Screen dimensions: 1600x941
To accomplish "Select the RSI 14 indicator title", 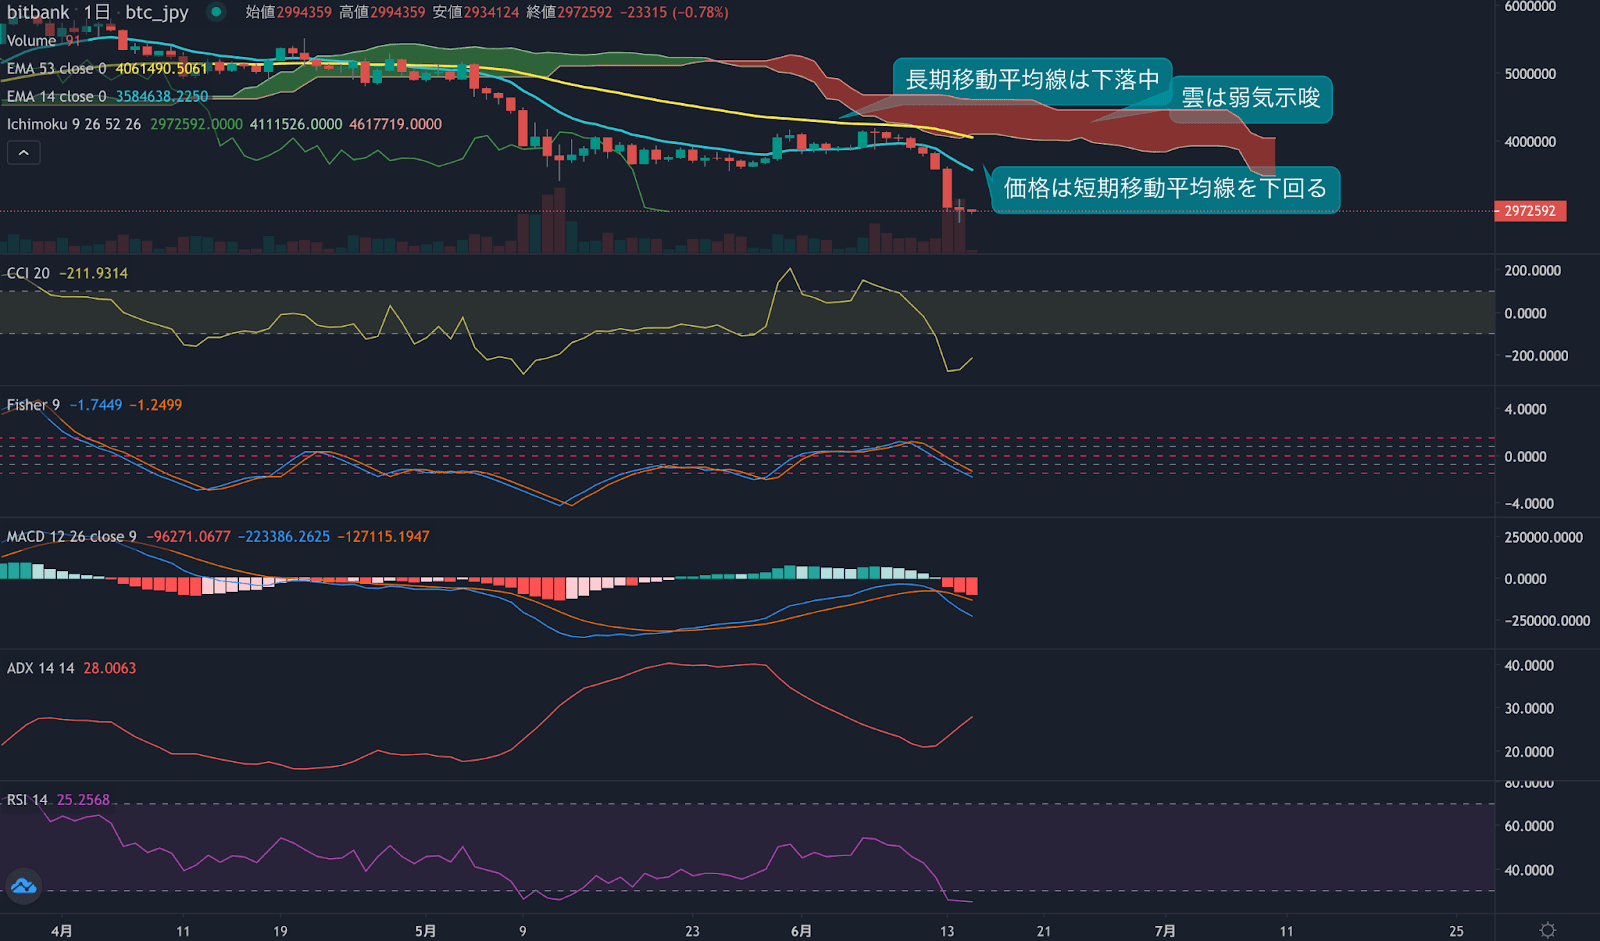I will (x=27, y=800).
